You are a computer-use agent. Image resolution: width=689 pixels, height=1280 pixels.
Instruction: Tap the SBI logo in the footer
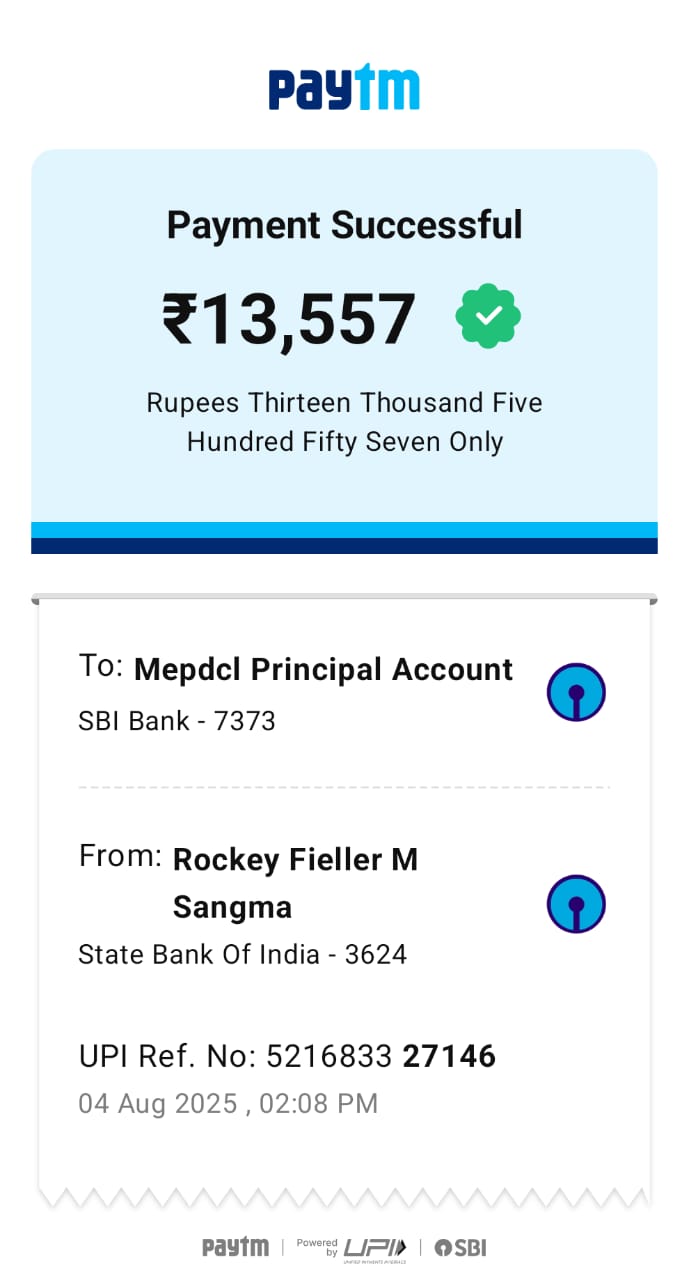tap(460, 1247)
